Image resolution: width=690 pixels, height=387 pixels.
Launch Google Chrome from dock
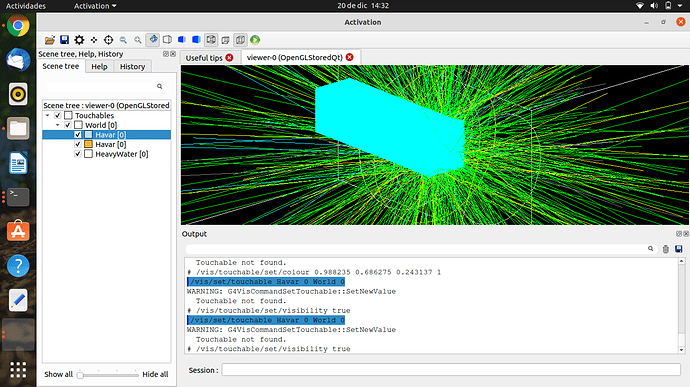point(18,26)
